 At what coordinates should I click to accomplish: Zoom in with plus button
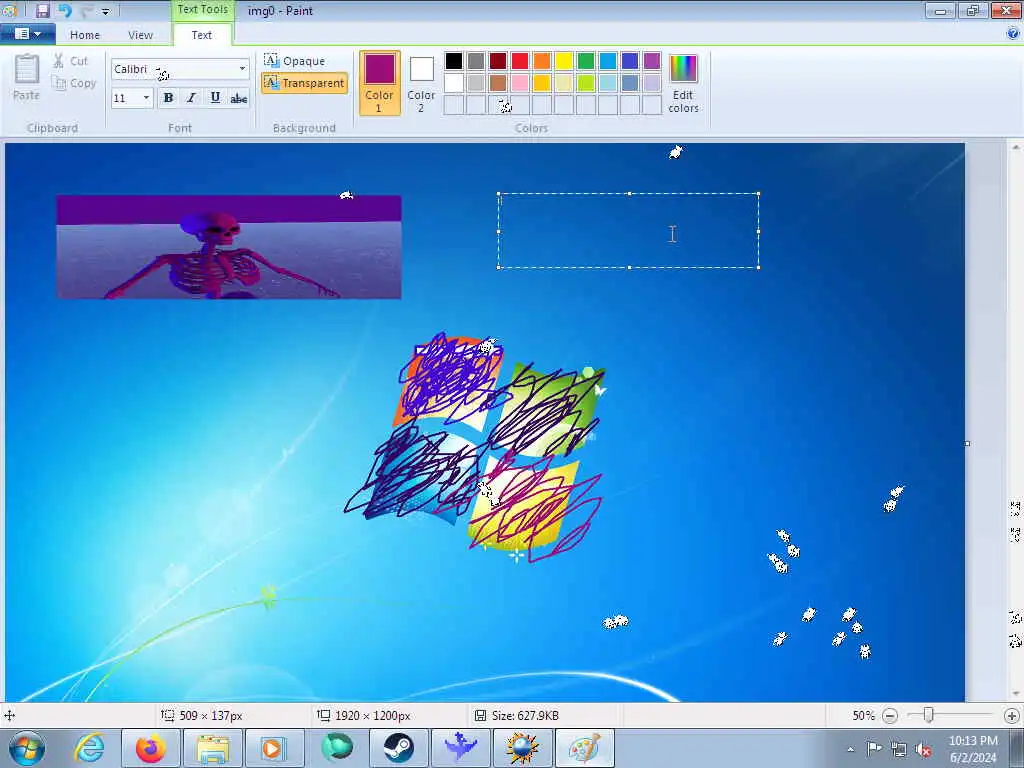pyautogui.click(x=1012, y=716)
